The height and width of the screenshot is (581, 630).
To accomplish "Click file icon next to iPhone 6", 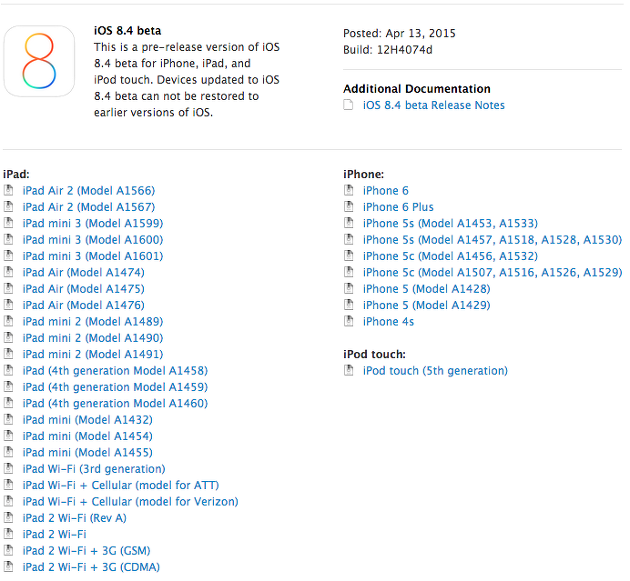I will [349, 190].
